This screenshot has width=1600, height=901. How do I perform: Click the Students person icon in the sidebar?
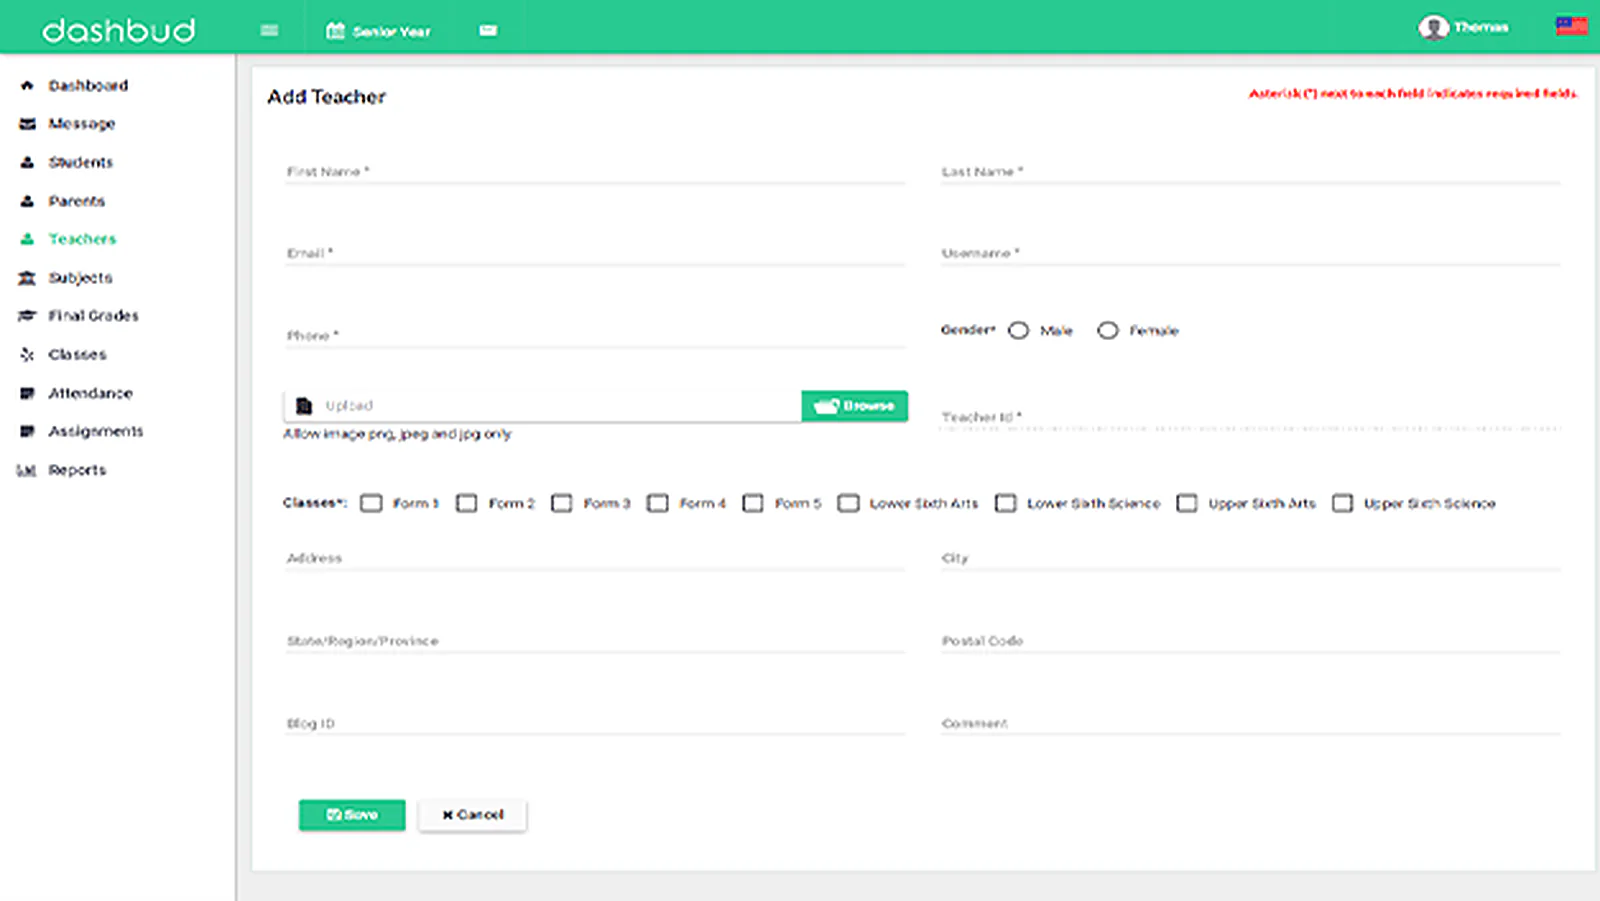(x=27, y=162)
